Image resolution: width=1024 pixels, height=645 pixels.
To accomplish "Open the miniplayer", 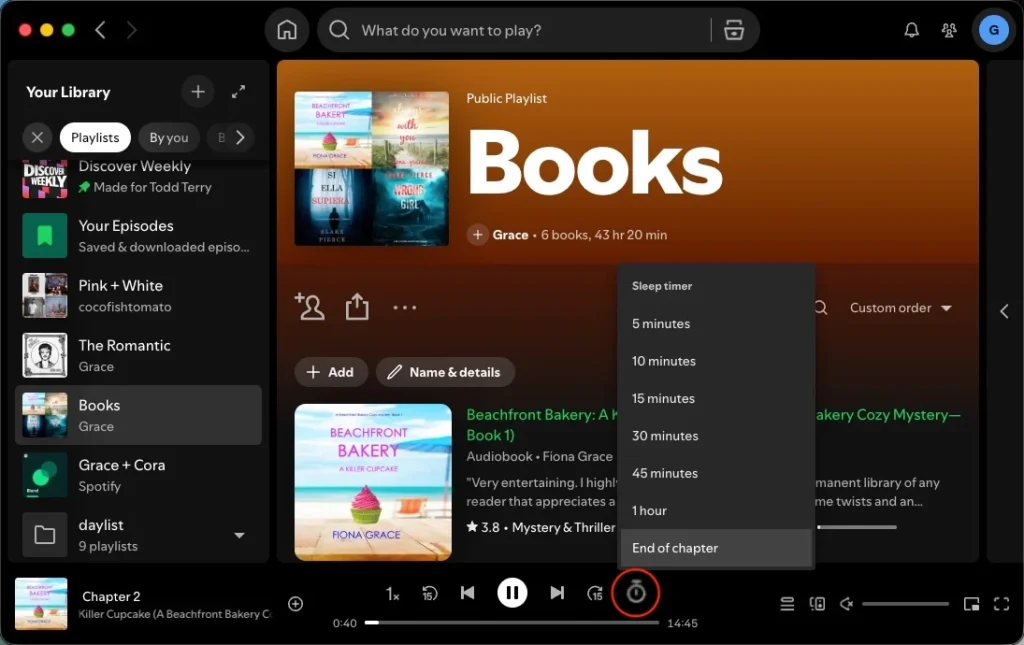I will tap(971, 604).
